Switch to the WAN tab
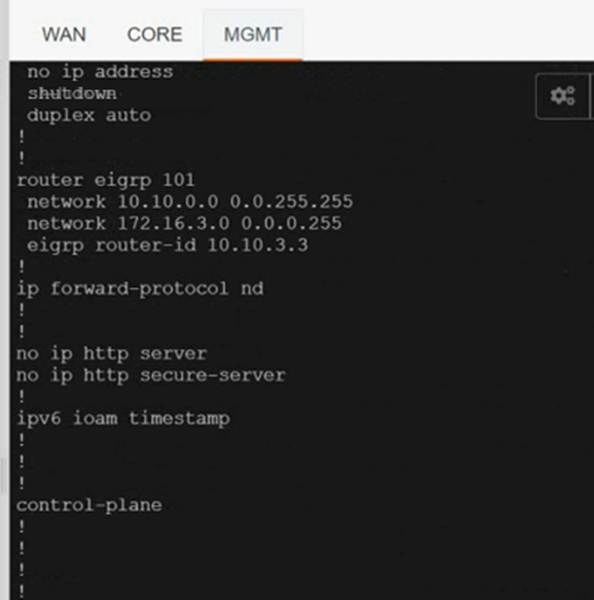The width and height of the screenshot is (594, 600). (x=64, y=34)
